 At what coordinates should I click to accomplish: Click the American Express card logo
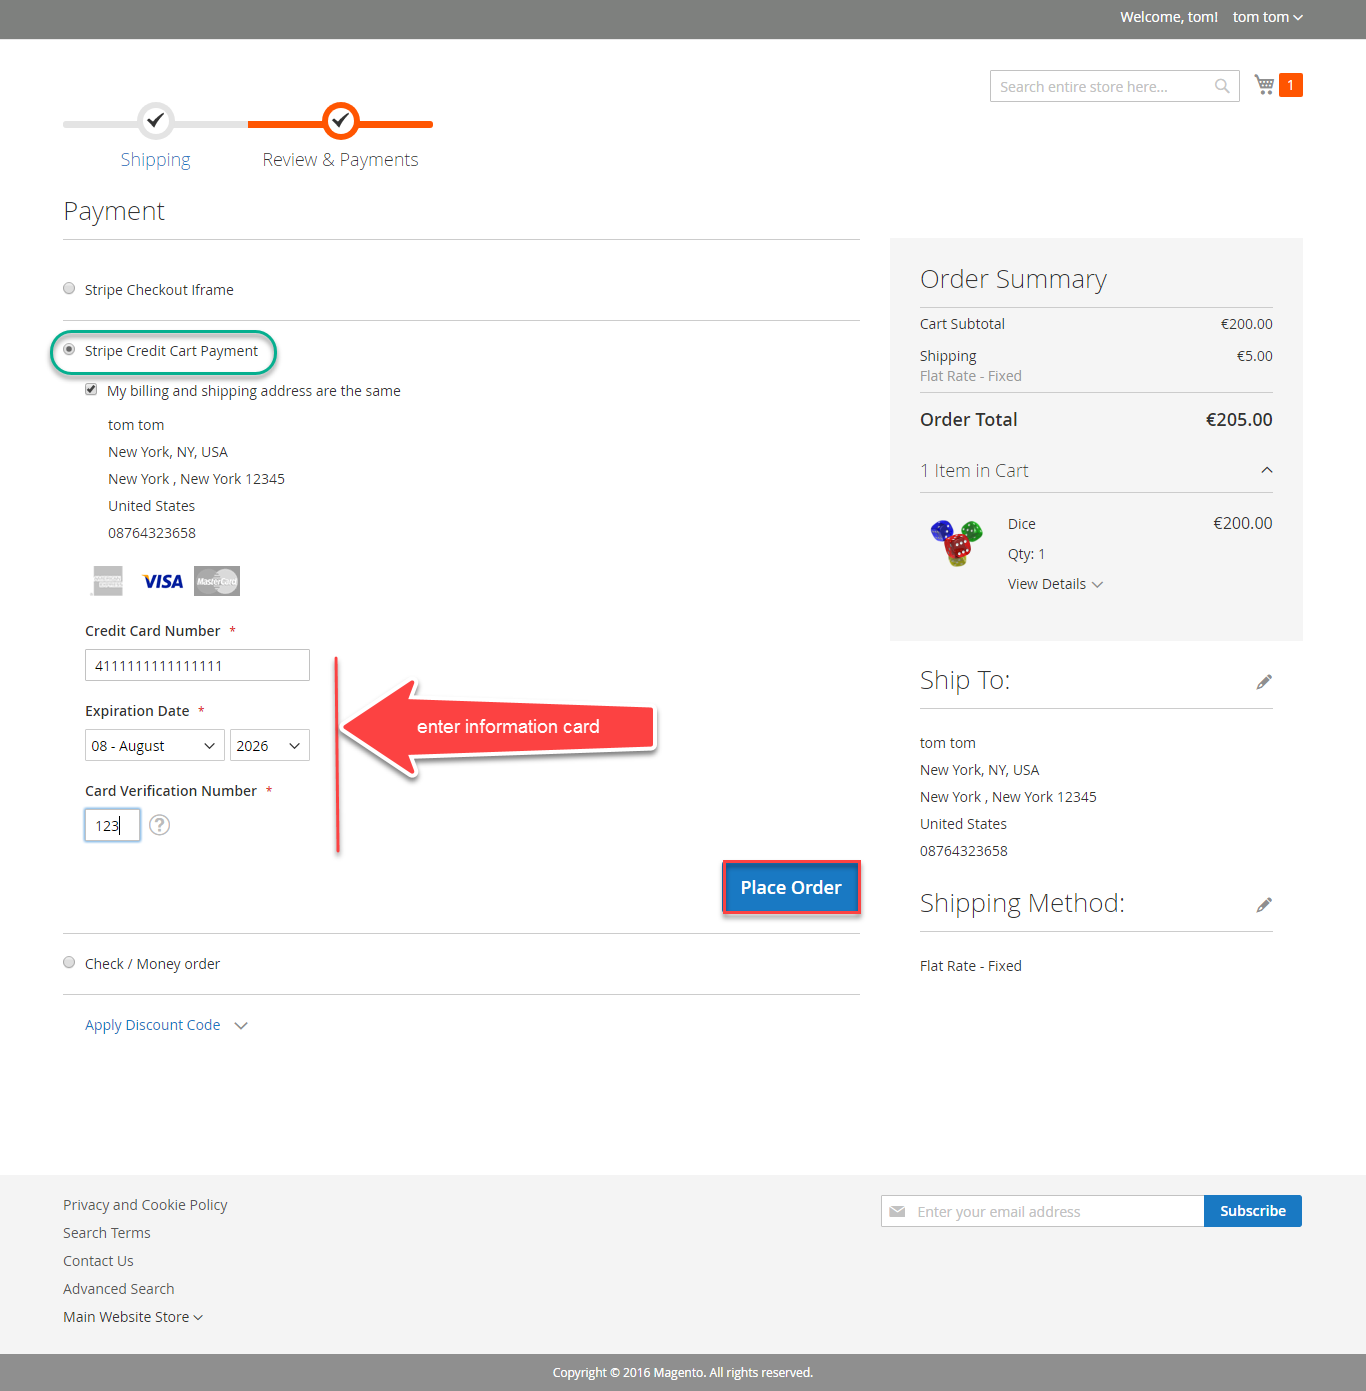108,581
